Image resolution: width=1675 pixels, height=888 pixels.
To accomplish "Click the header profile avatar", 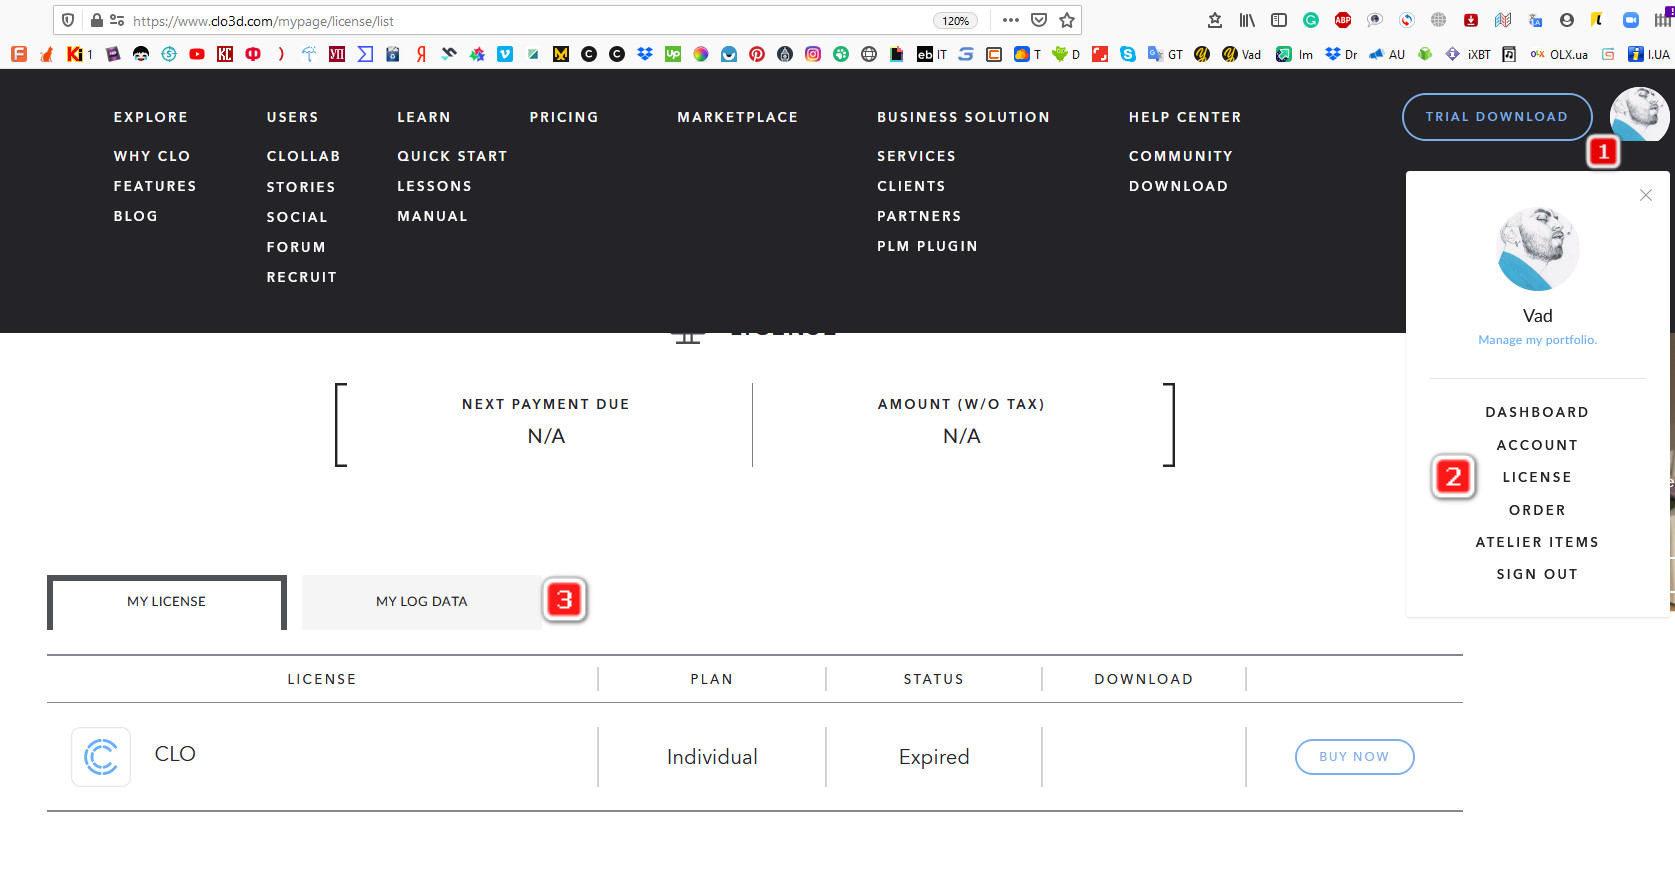I will 1640,115.
